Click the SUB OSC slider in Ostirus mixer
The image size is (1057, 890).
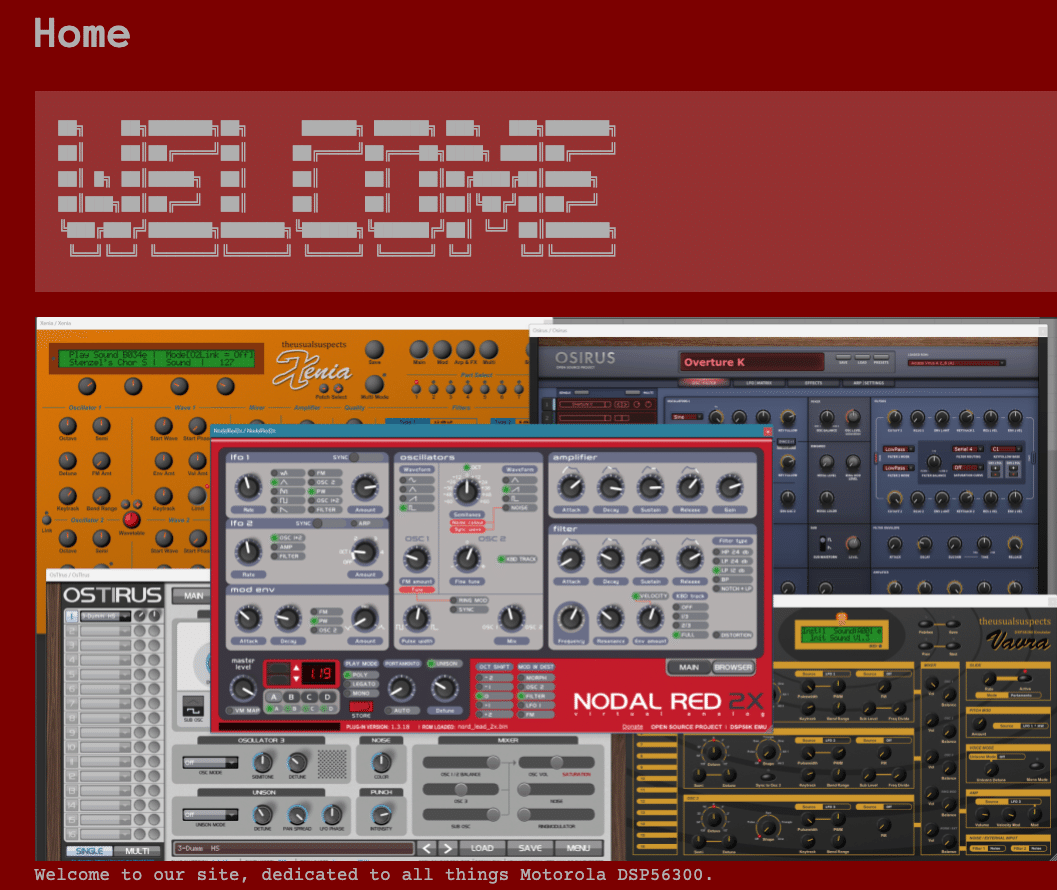pyautogui.click(x=461, y=814)
